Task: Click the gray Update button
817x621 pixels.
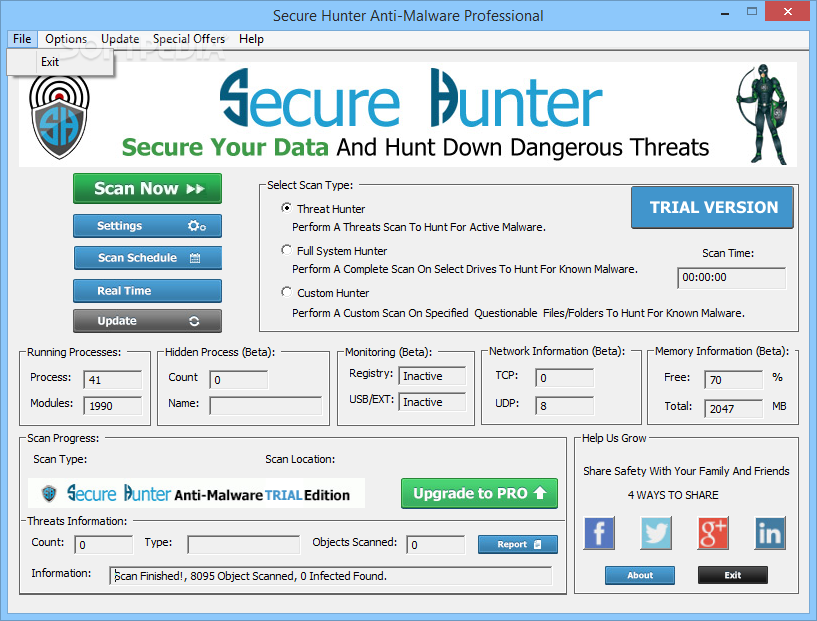Action: point(147,321)
